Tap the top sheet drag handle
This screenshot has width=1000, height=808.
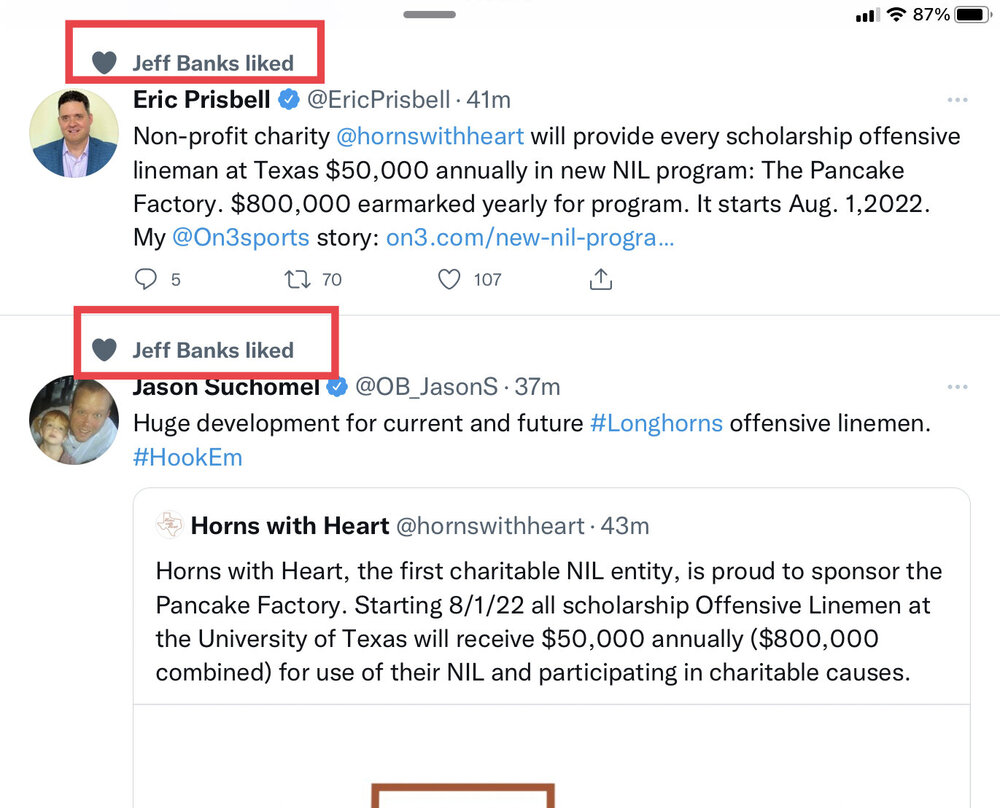click(429, 15)
